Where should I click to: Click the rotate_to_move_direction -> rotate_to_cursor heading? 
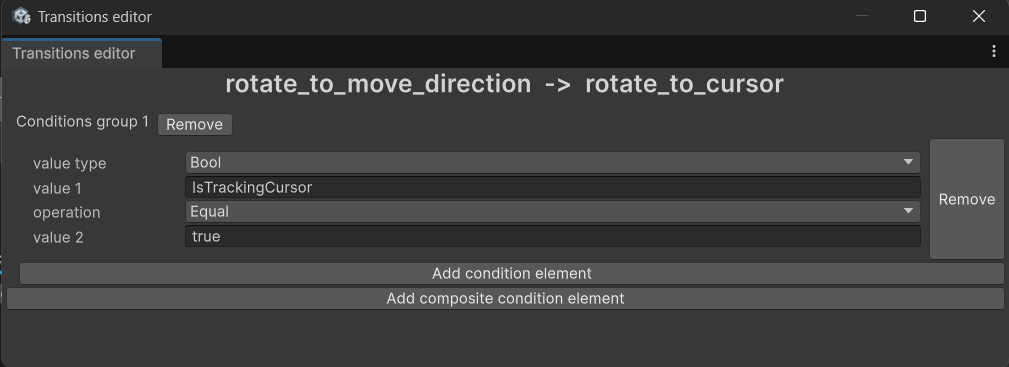pos(504,84)
